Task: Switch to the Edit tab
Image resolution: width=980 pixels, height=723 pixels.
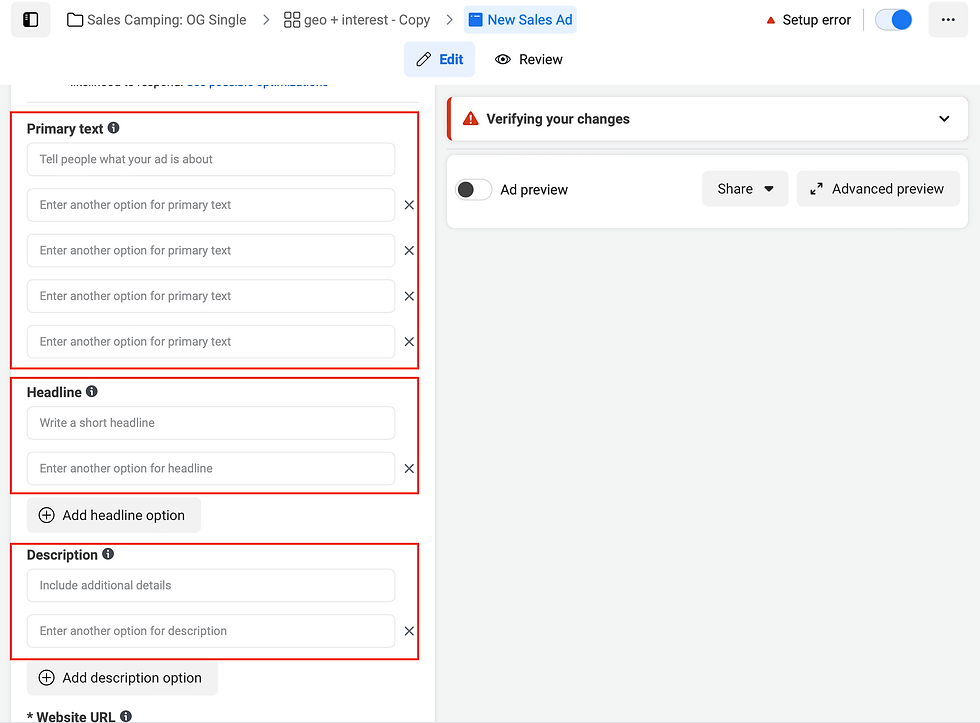Action: 439,59
